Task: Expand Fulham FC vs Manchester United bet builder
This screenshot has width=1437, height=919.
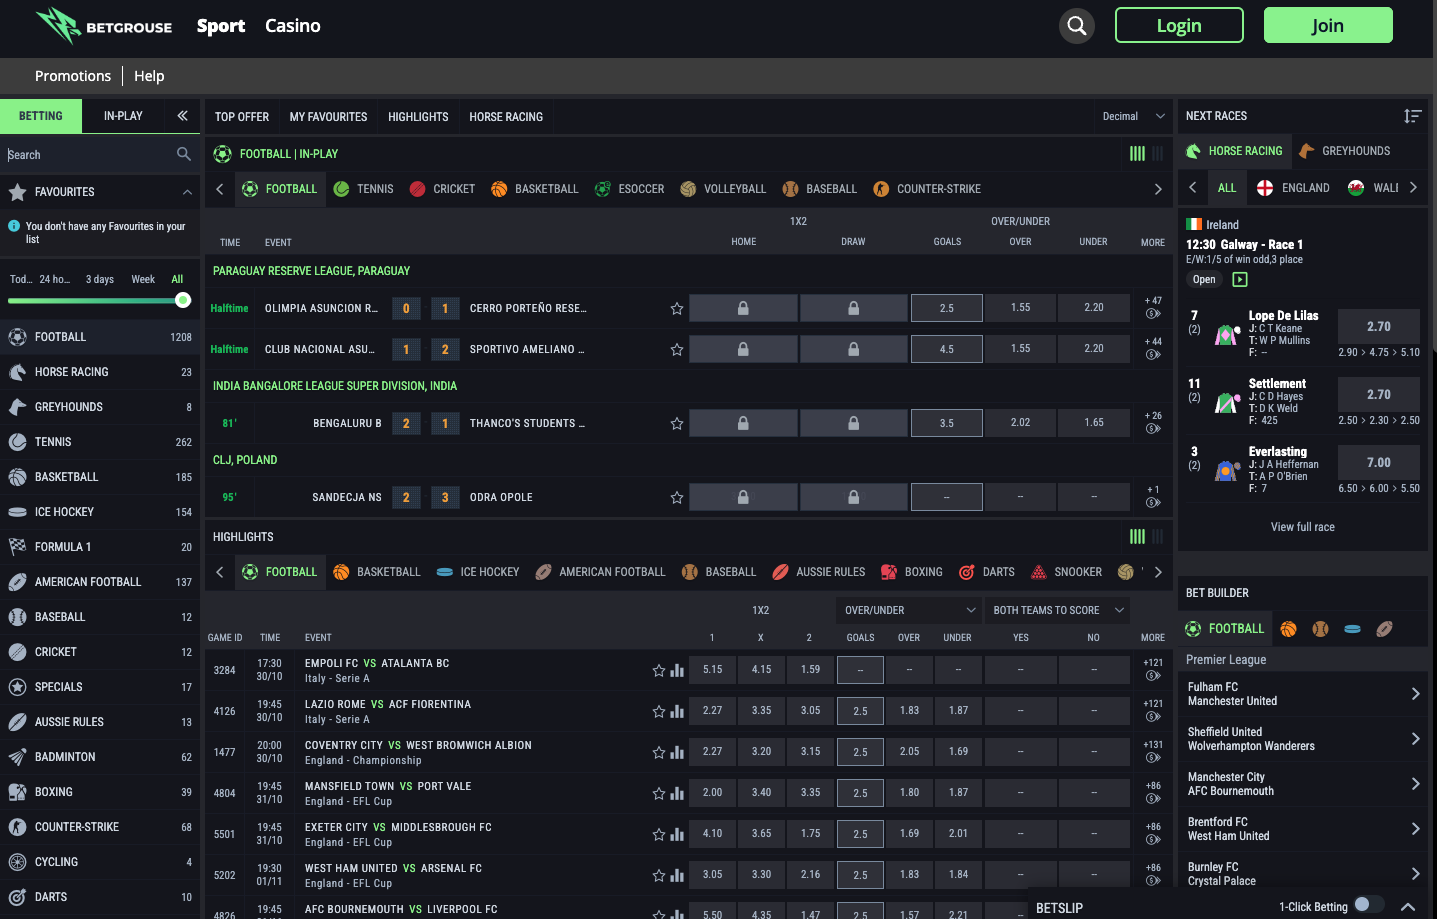Action: [x=1415, y=694]
